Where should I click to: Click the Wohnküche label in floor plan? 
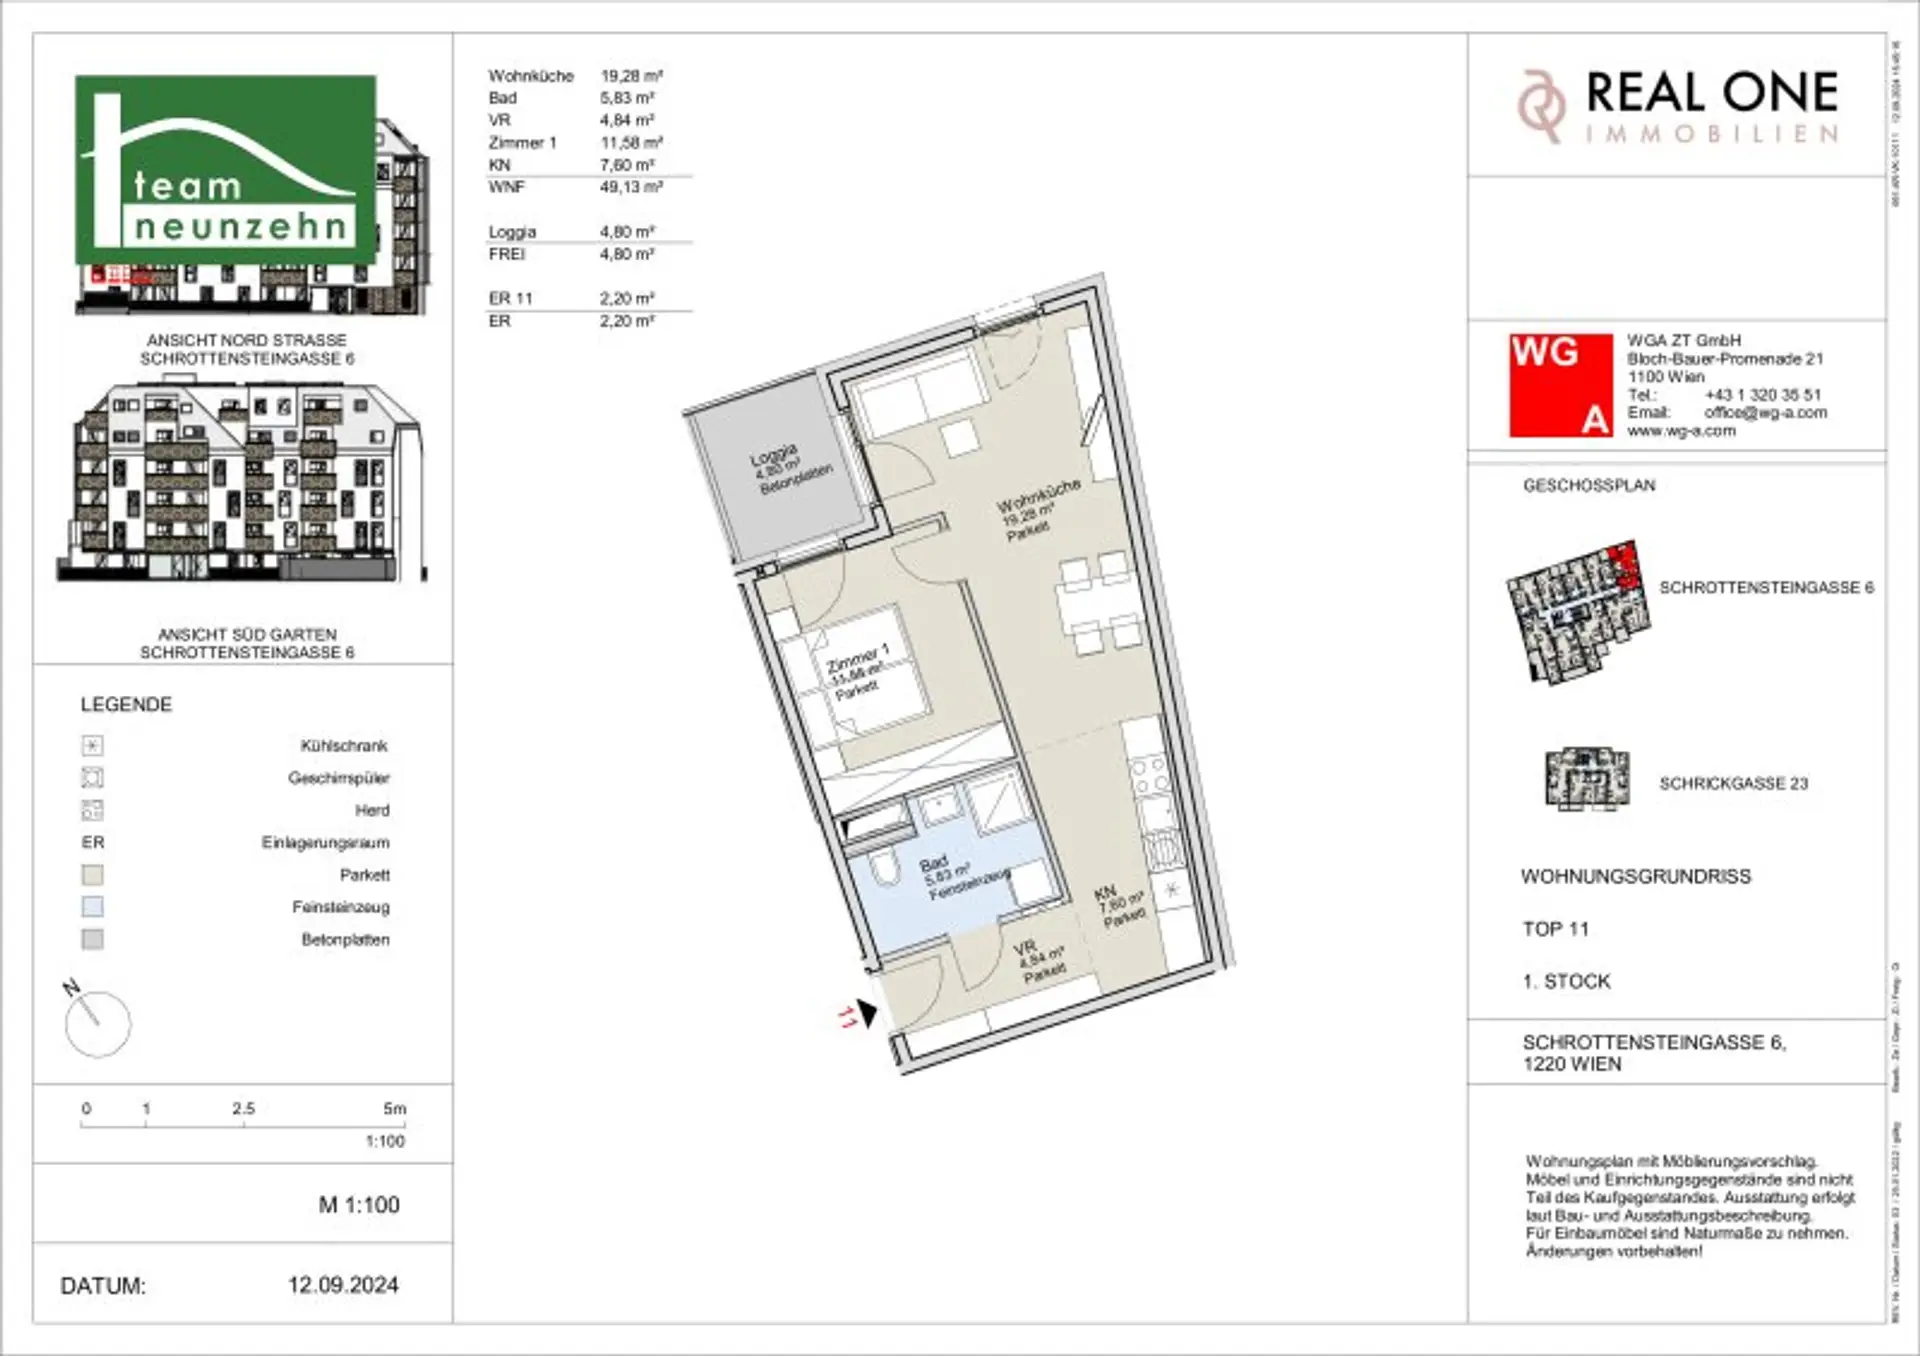tap(1039, 497)
